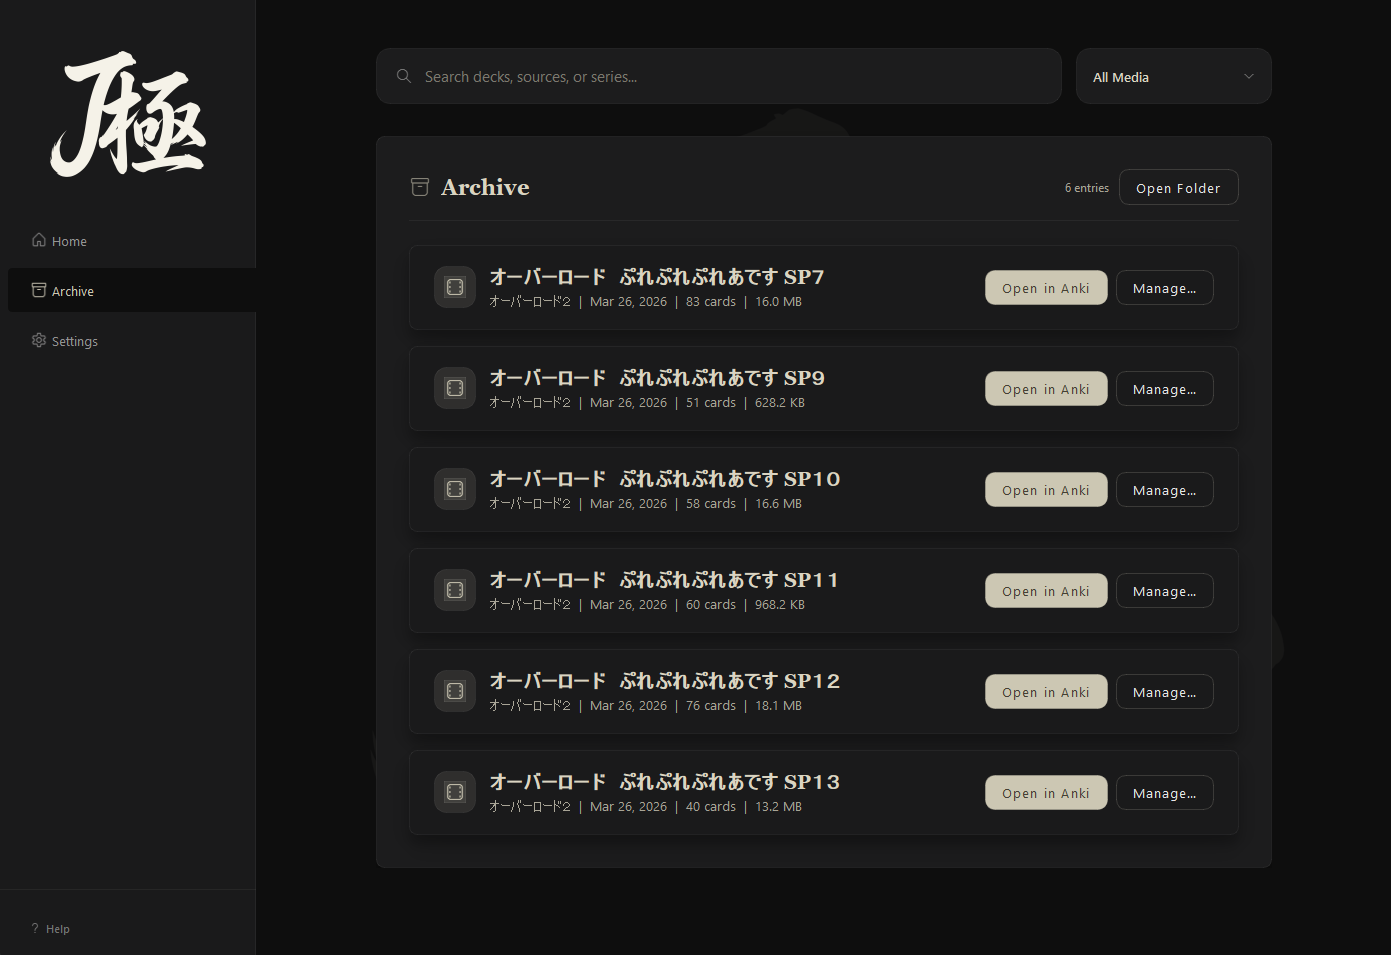This screenshot has width=1391, height=955.
Task: Open SP9 in Anki
Action: [x=1046, y=388]
